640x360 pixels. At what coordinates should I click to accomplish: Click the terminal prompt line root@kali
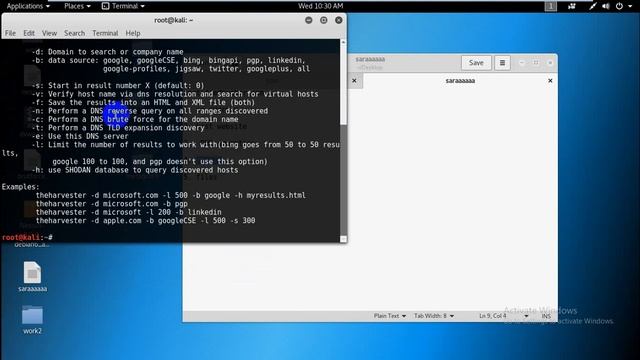coord(27,237)
